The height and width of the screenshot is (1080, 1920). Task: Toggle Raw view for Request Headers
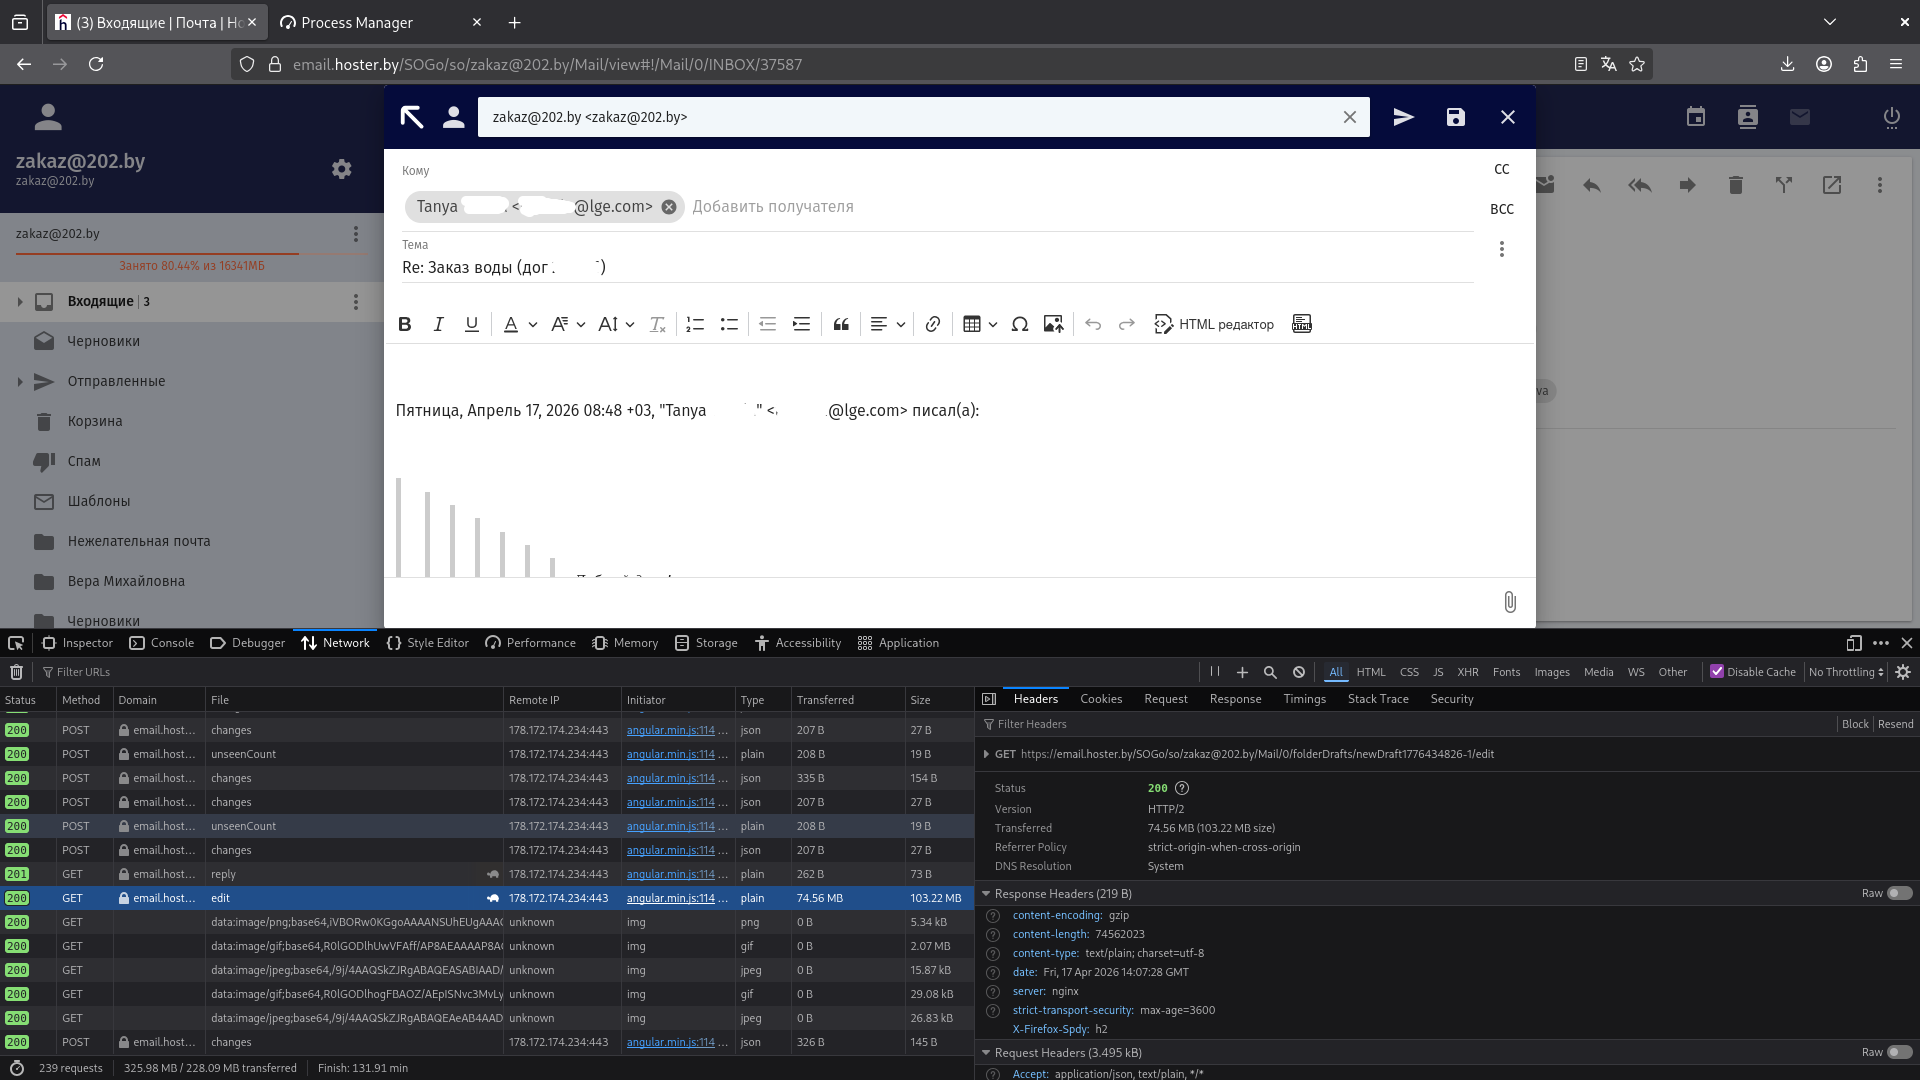[x=1898, y=1052]
